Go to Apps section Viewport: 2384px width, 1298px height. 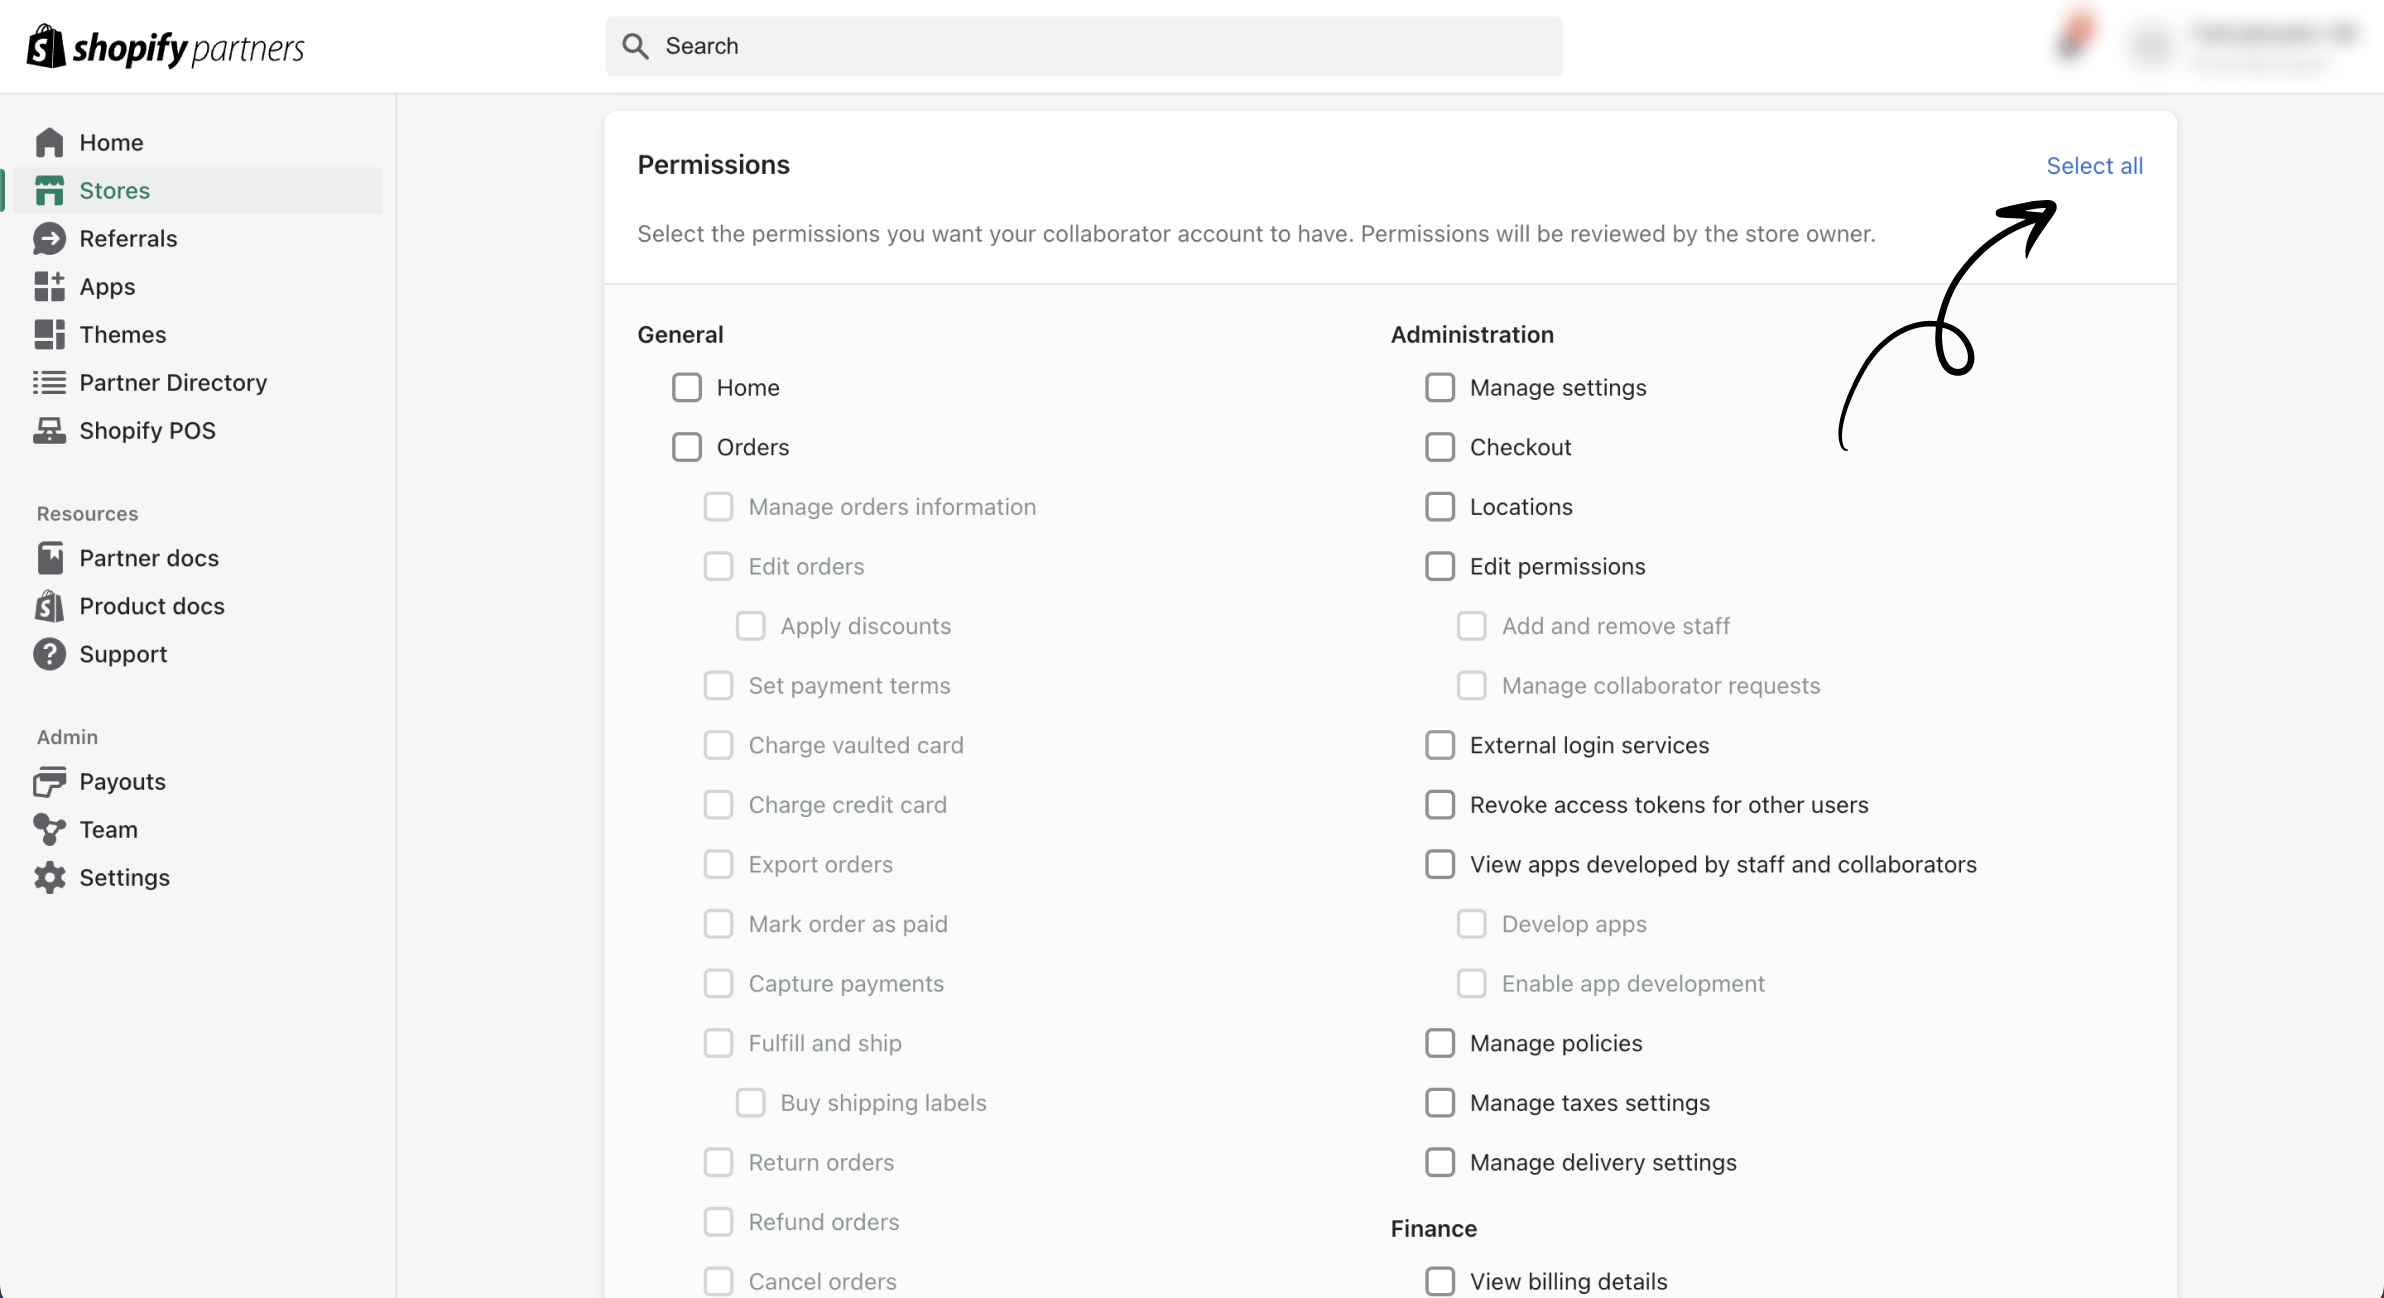tap(107, 287)
